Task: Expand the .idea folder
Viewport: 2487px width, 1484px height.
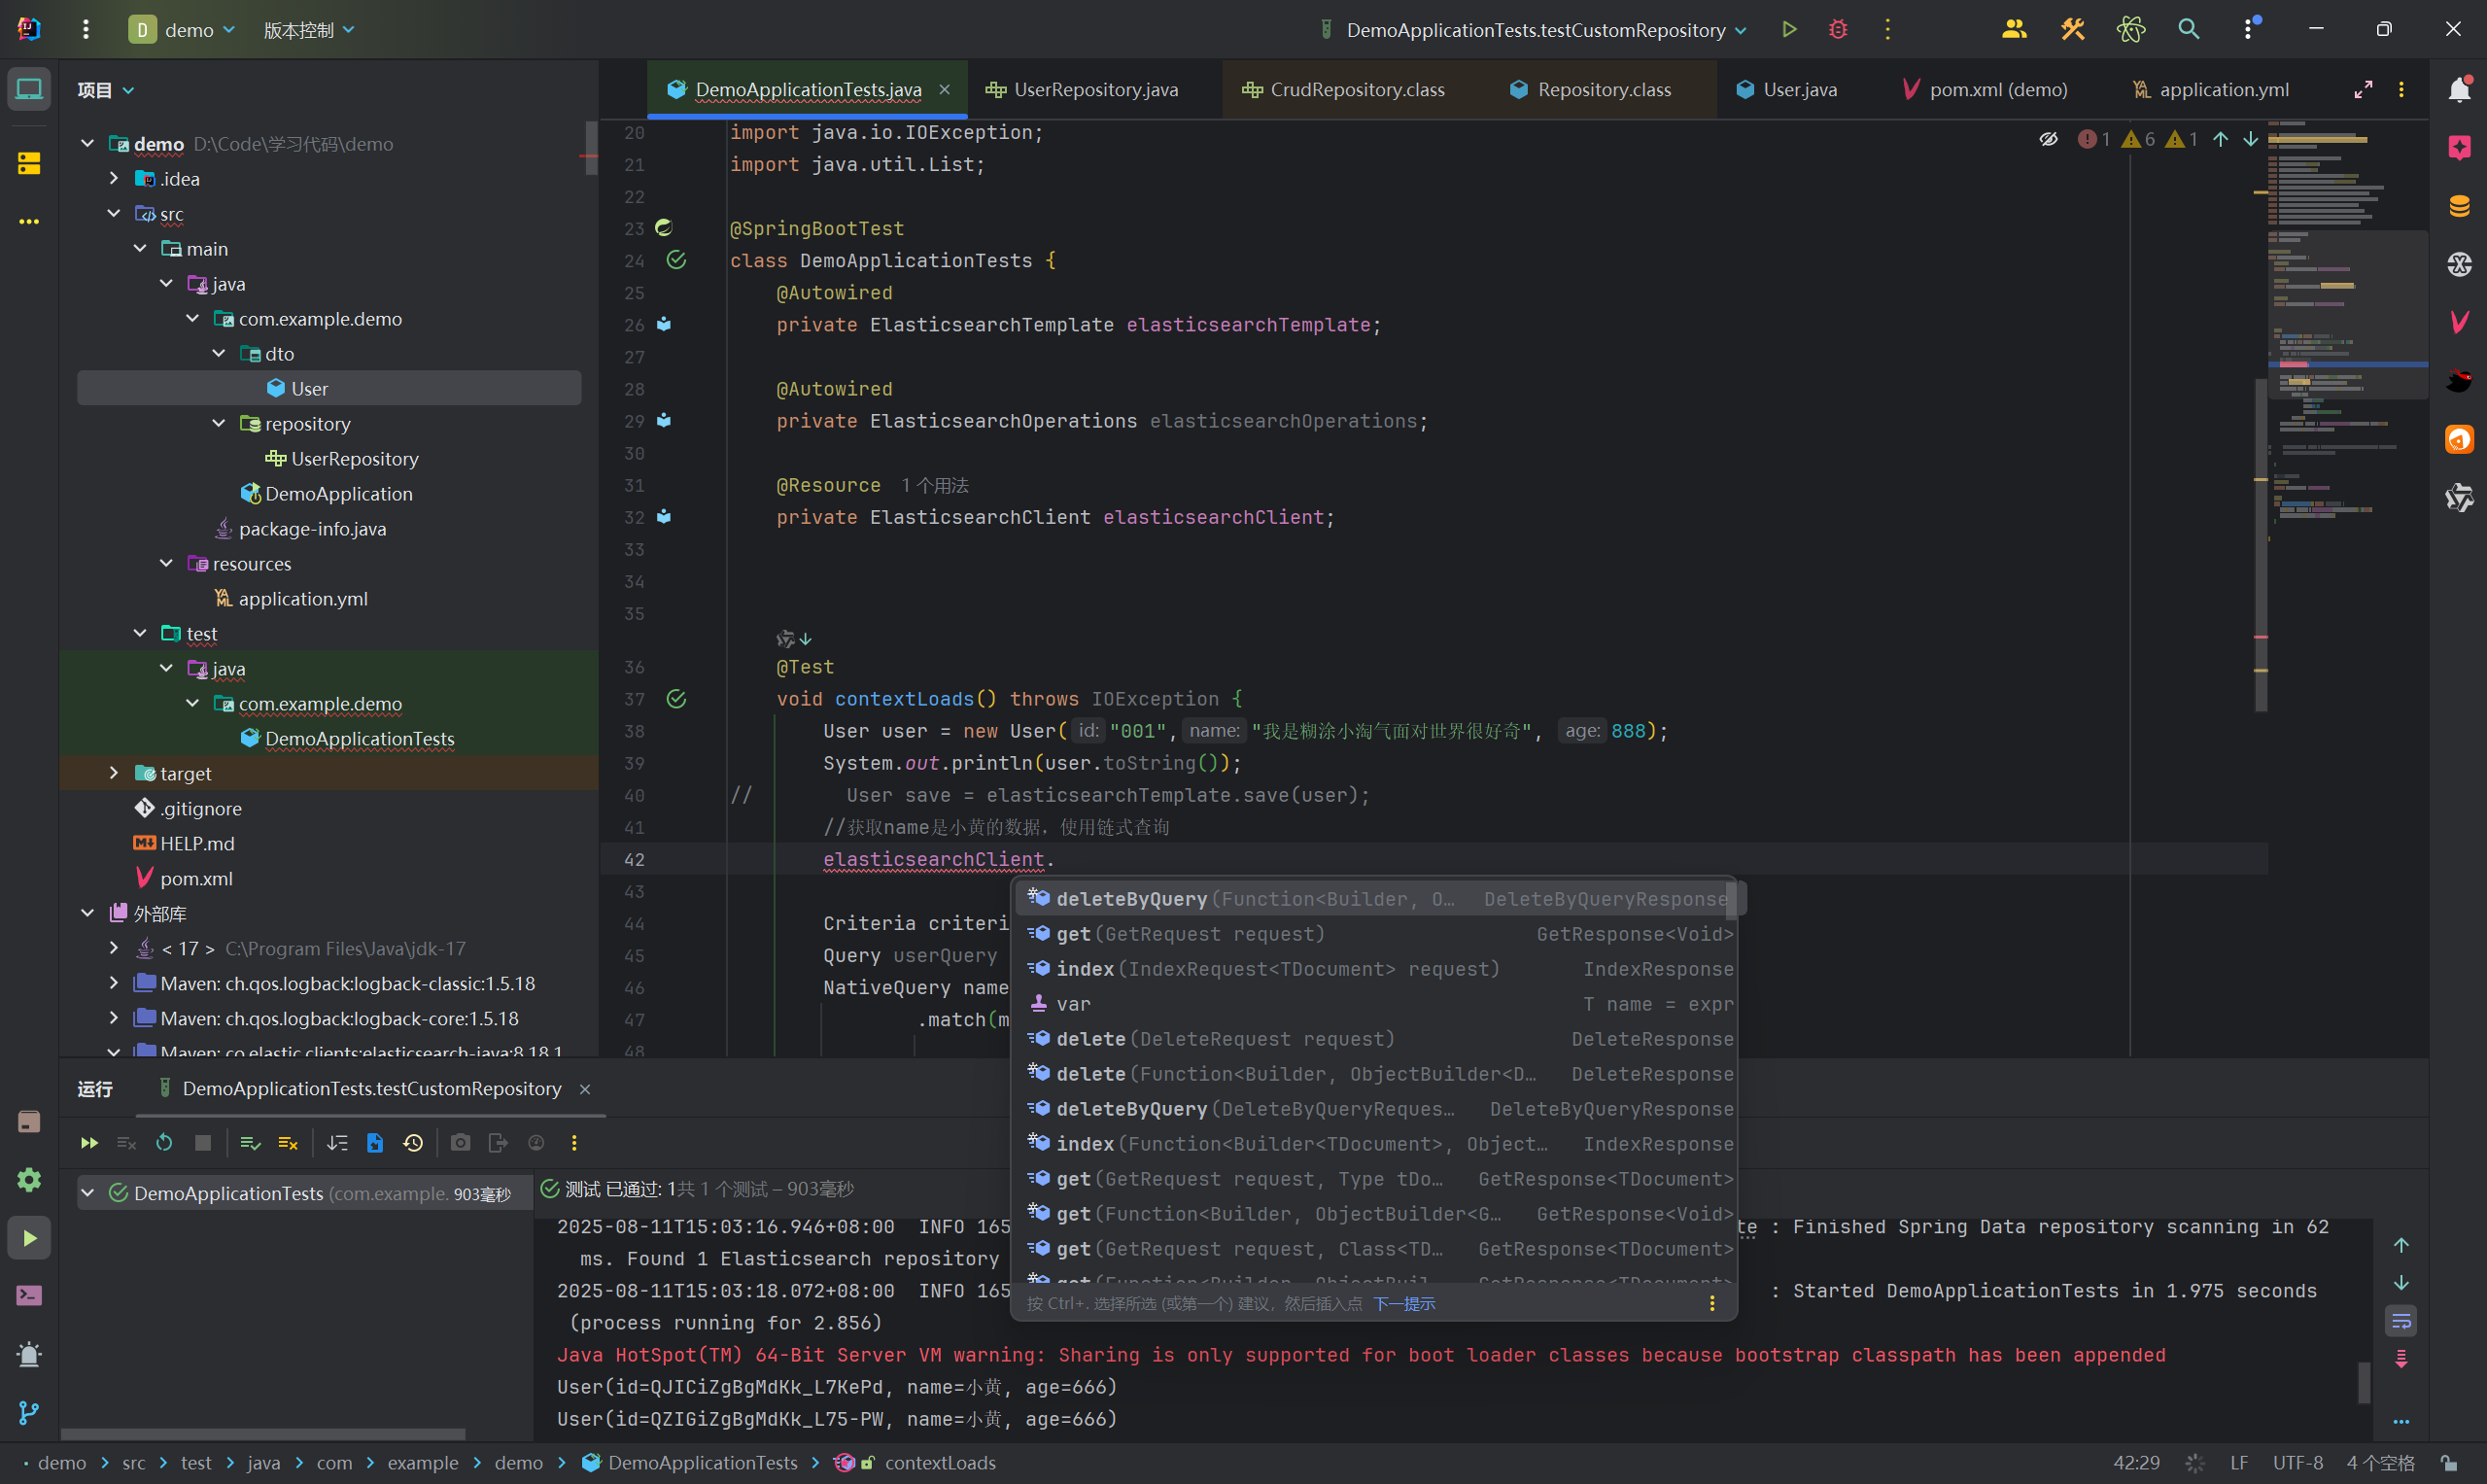Action: [x=113, y=179]
